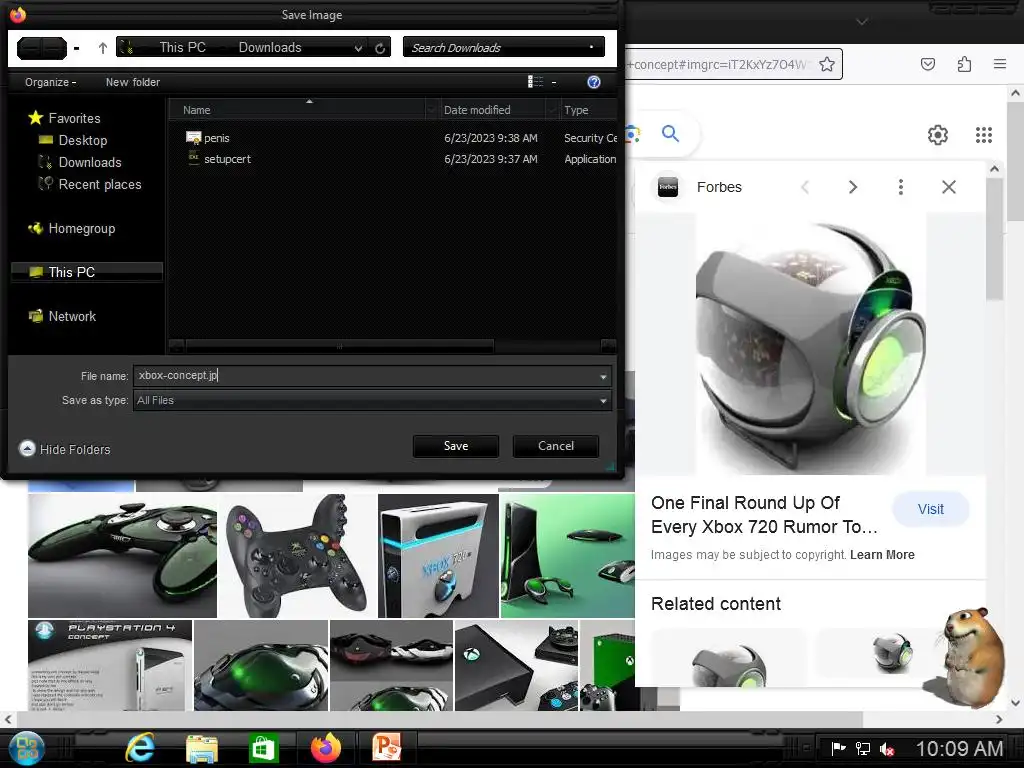Click muted volume tray icon
1024x768 pixels.
pos(886,749)
